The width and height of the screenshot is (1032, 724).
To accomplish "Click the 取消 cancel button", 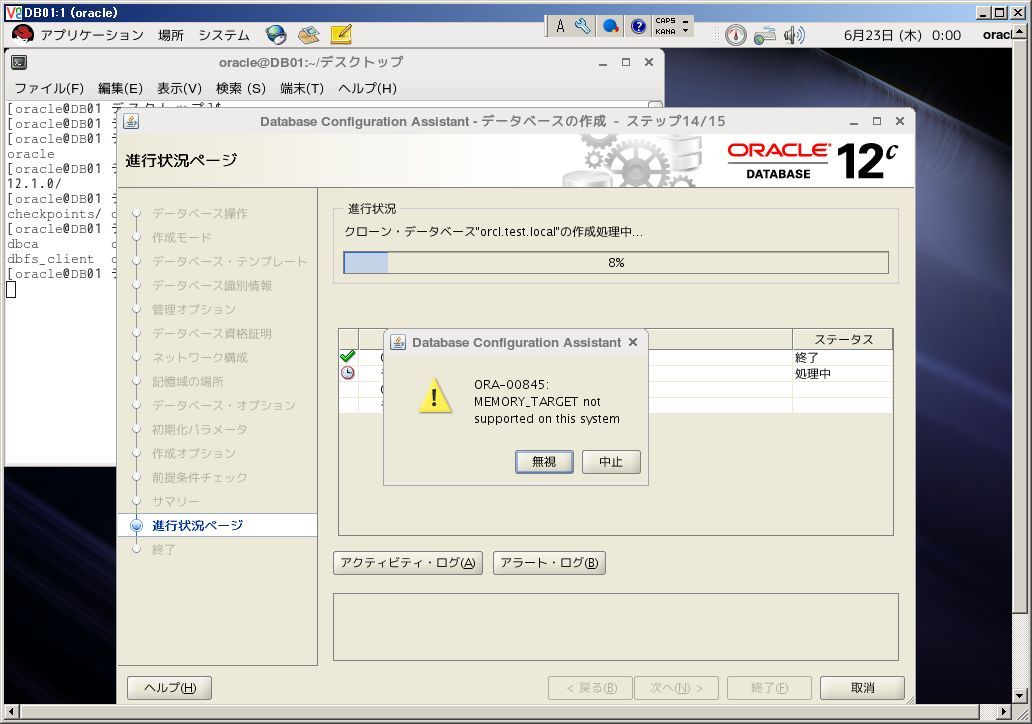I will click(x=862, y=688).
